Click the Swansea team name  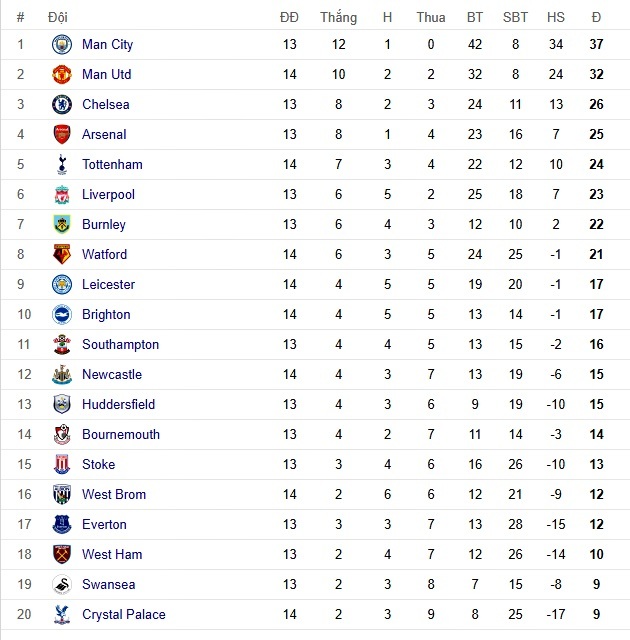[108, 585]
